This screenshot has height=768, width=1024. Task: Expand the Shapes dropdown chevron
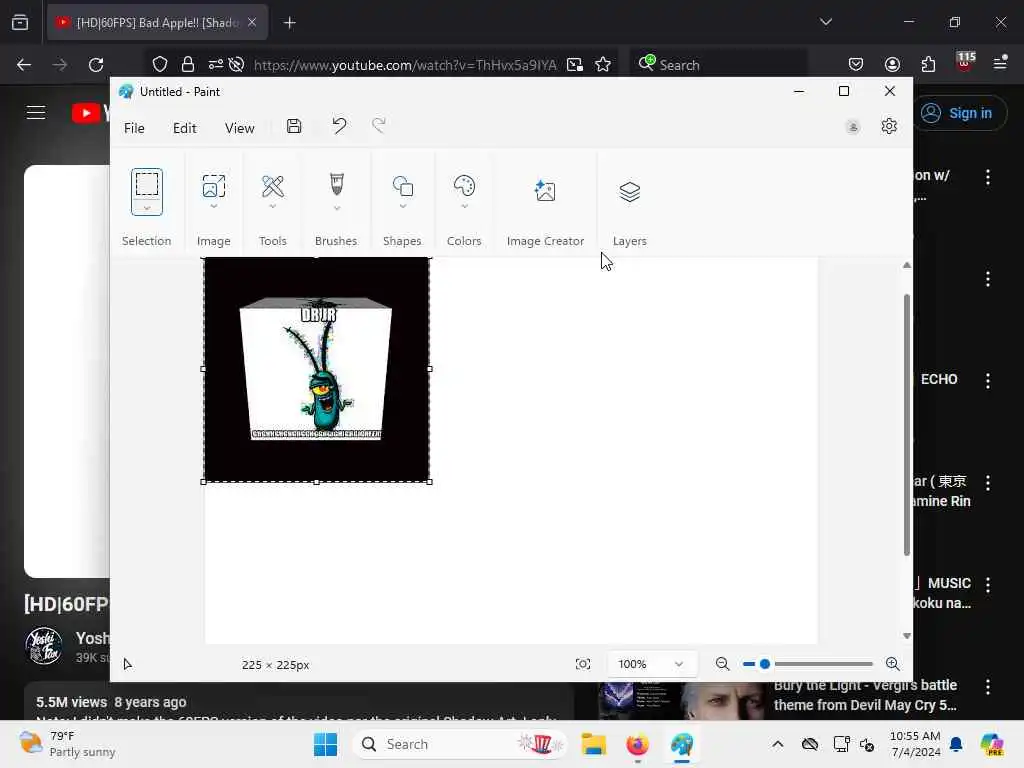point(402,206)
